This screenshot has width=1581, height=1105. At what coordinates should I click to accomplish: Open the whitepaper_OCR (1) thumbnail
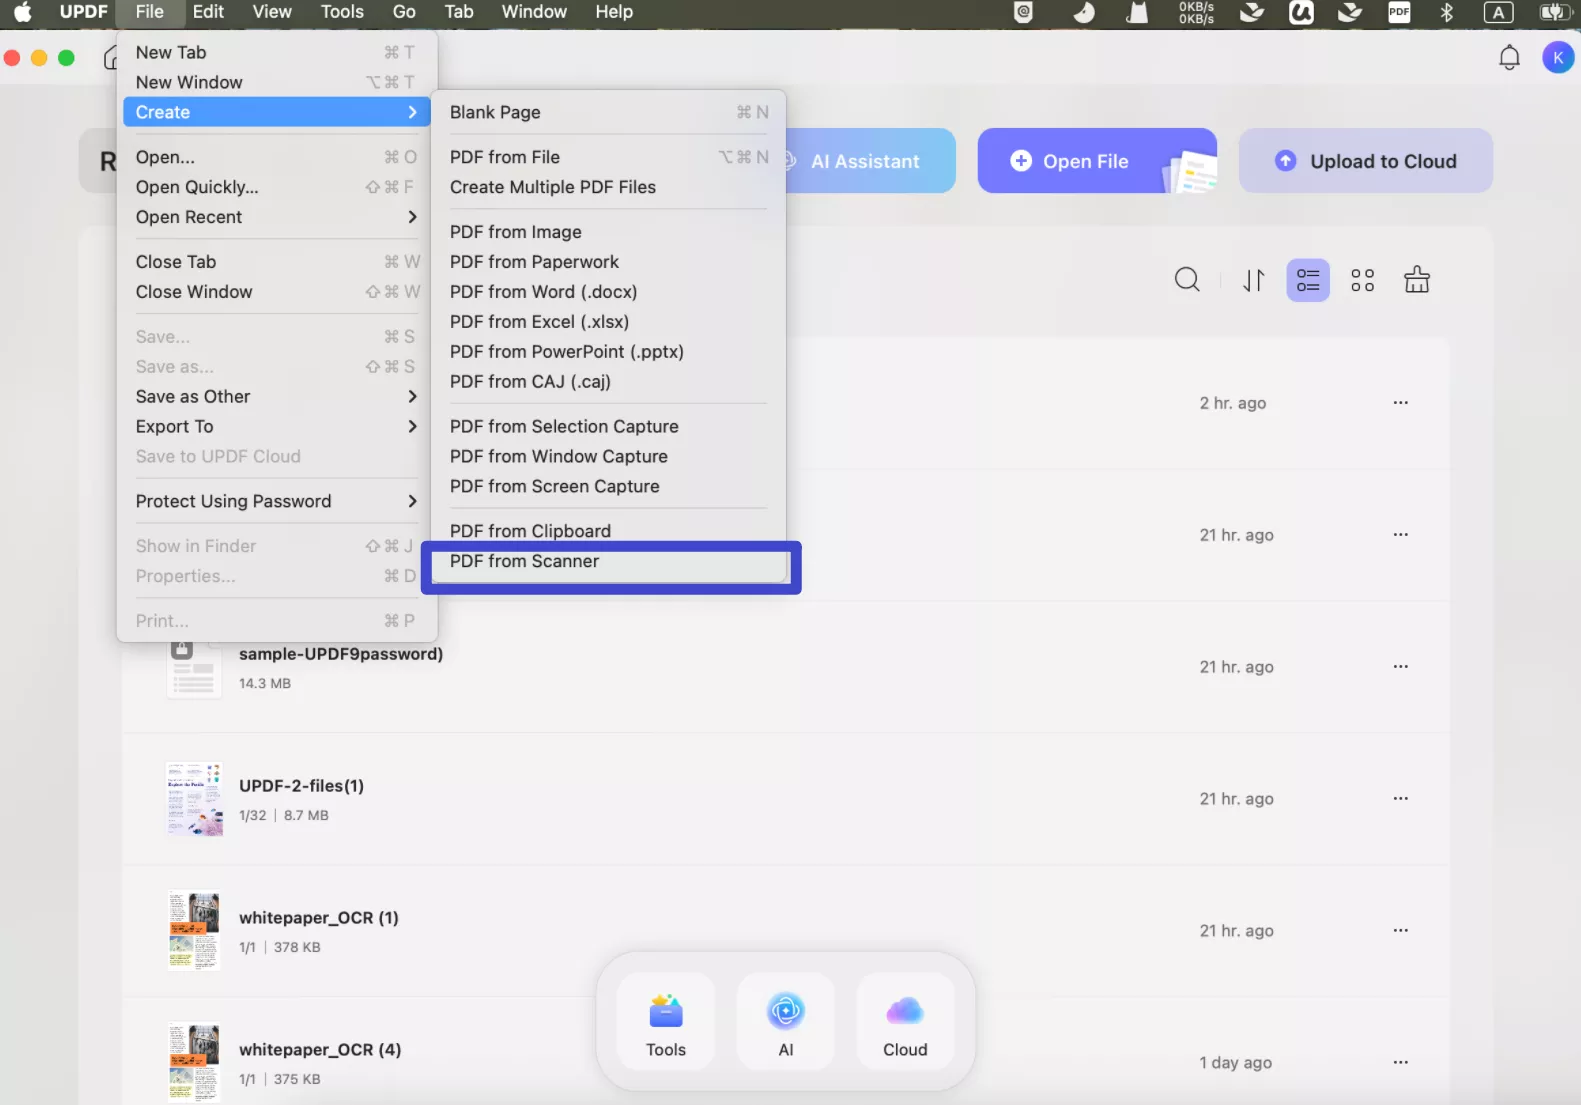coord(194,931)
